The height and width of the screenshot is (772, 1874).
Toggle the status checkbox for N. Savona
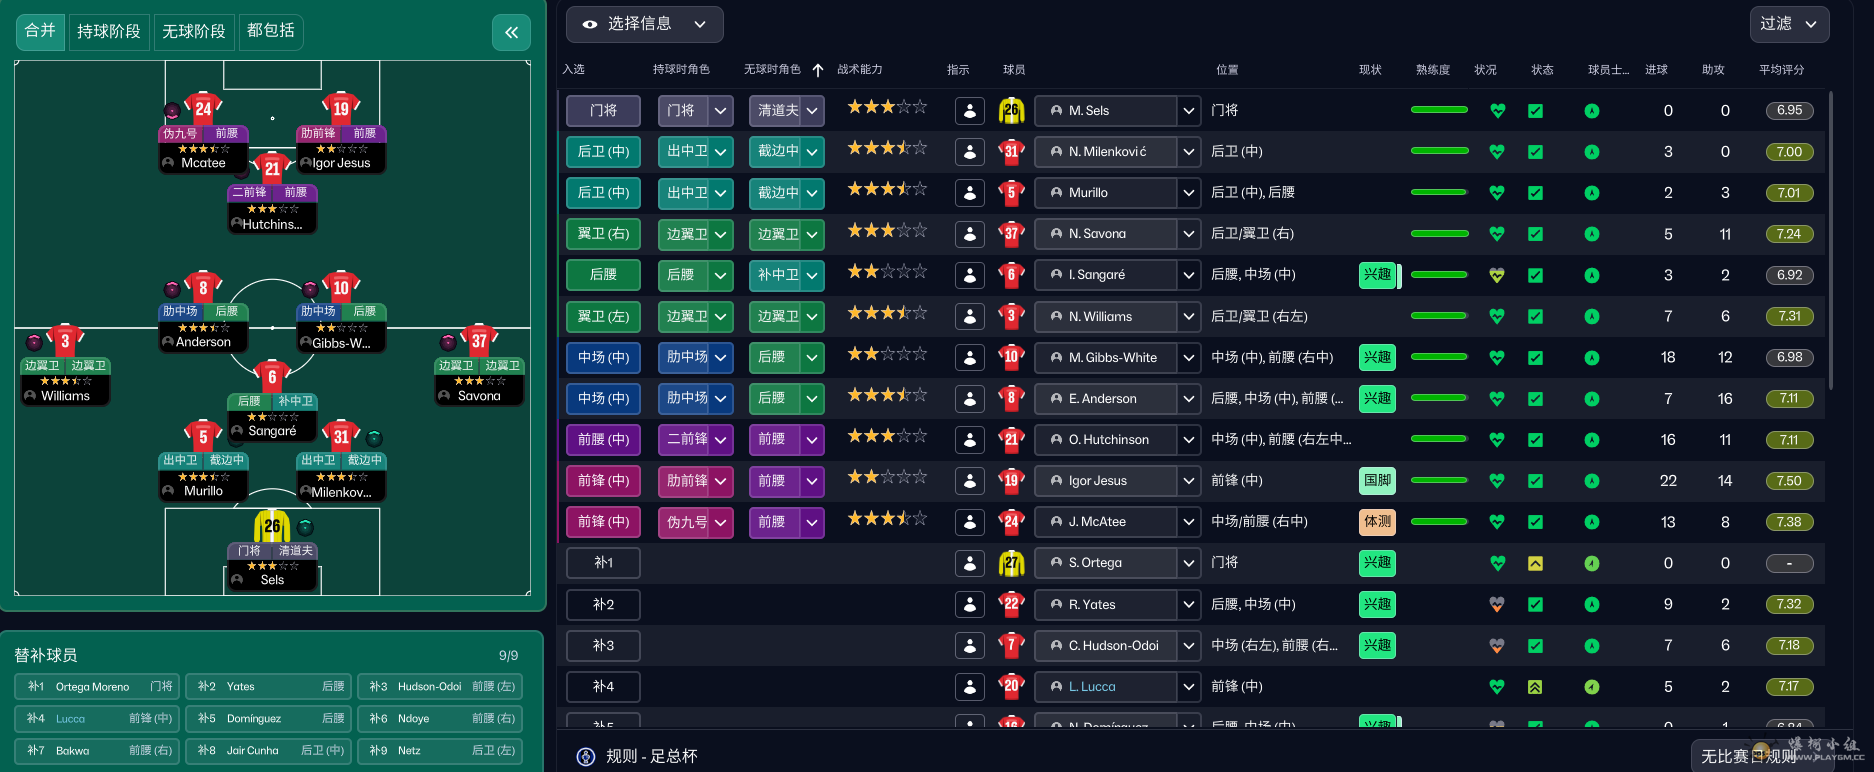(x=1535, y=234)
